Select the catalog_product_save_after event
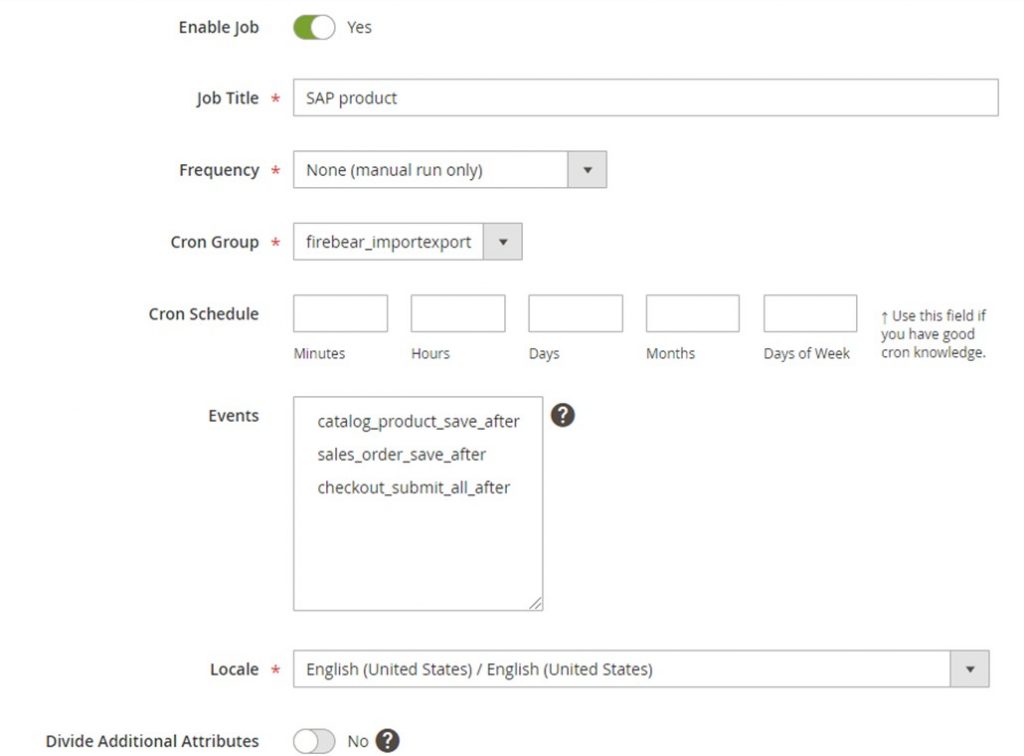 (x=419, y=421)
